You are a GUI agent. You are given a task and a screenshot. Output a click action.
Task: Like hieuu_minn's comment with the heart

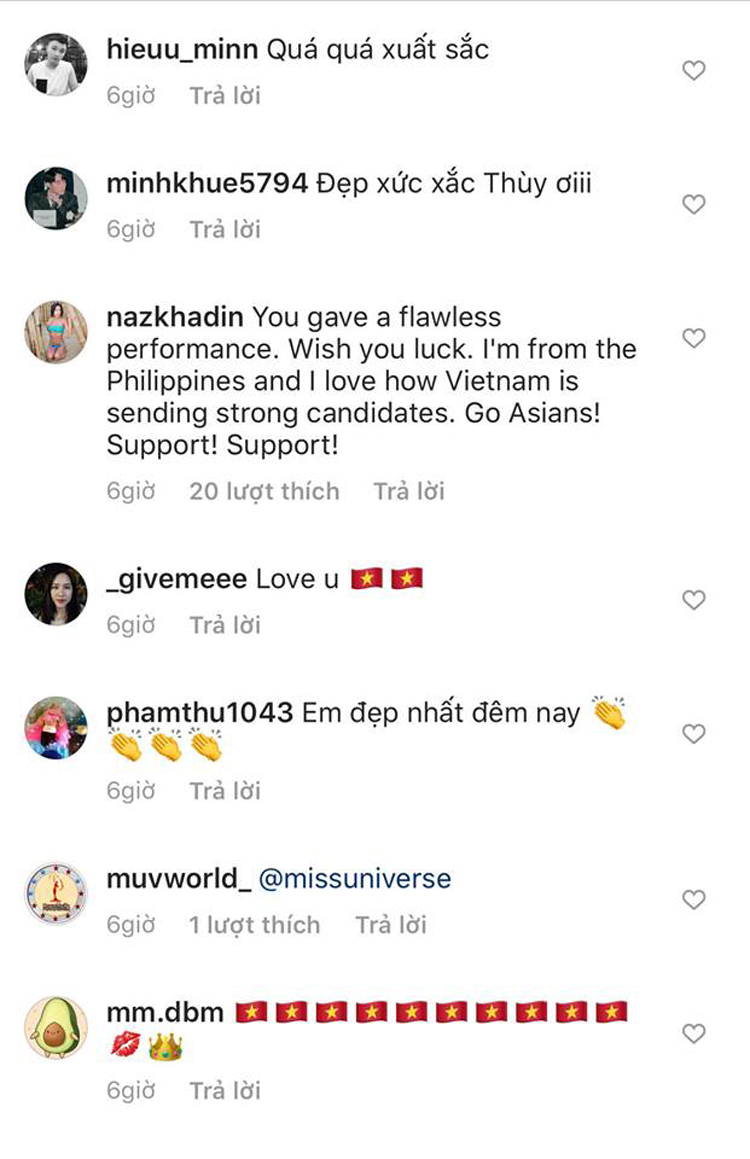pyautogui.click(x=693, y=71)
